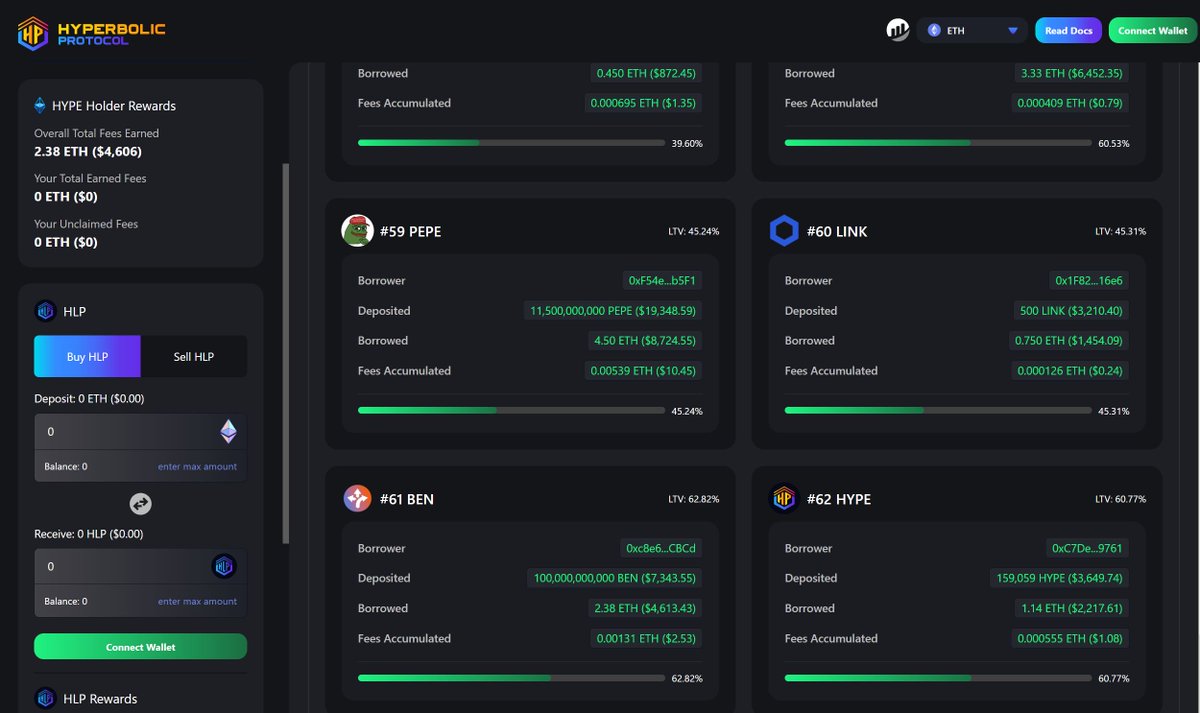This screenshot has width=1200, height=713.
Task: Click deposited value 100,000,000,000 BEN ($7,343.55)
Action: tap(614, 578)
